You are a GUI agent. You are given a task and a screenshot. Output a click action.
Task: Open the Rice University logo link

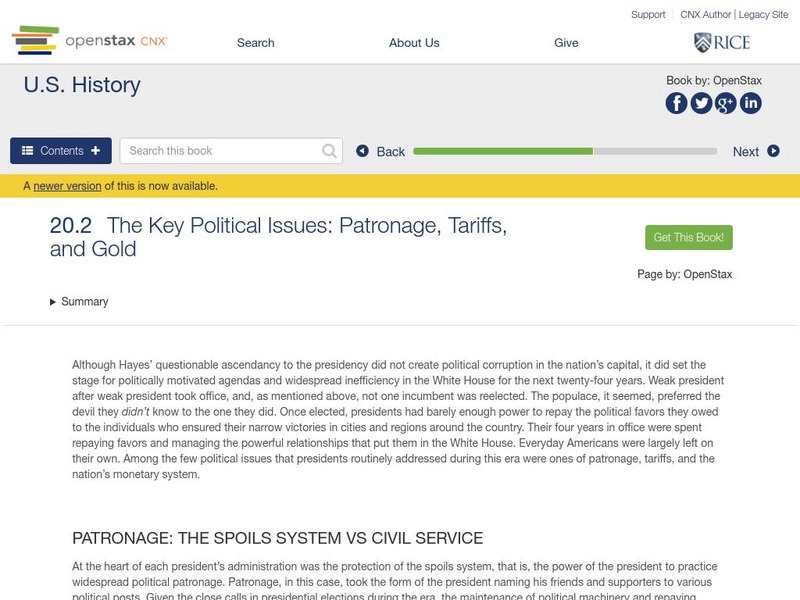pos(721,42)
